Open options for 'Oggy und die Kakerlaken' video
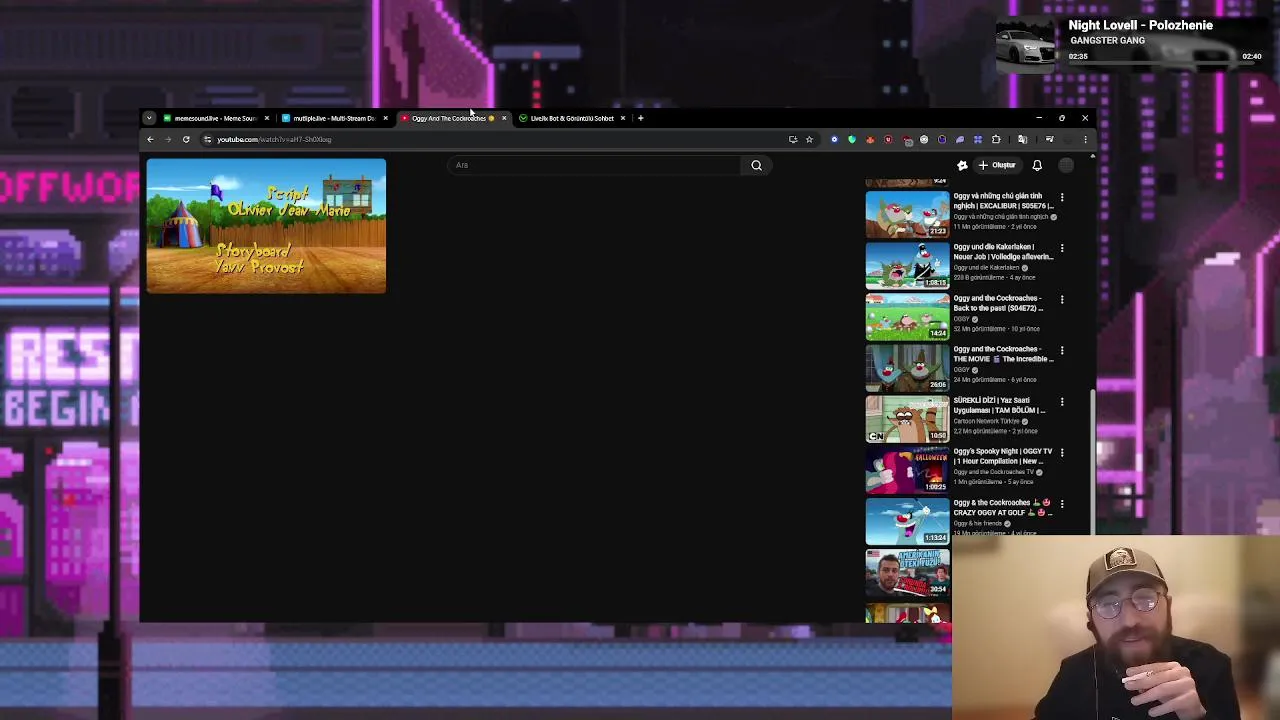The width and height of the screenshot is (1280, 720). (x=1062, y=248)
